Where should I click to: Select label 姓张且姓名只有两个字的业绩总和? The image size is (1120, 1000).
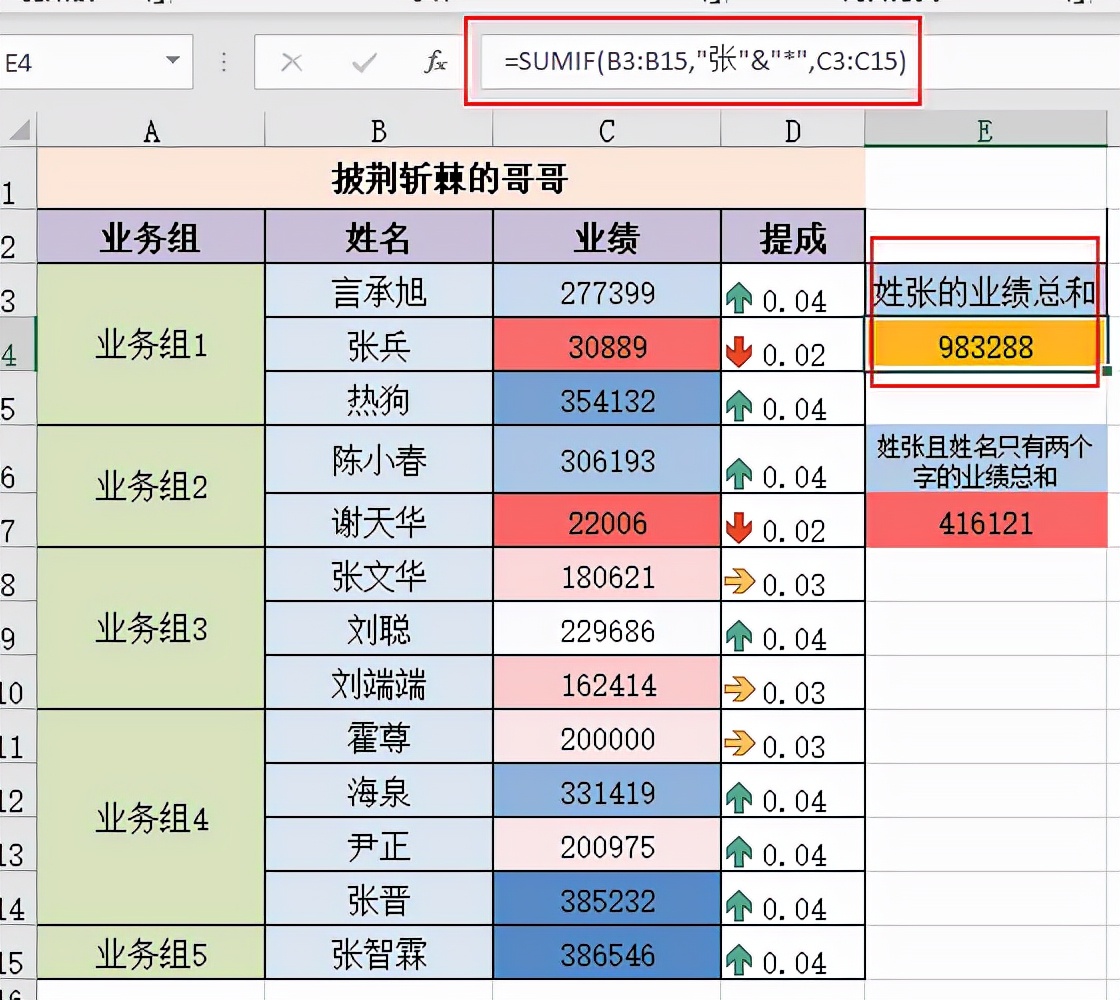[986, 459]
